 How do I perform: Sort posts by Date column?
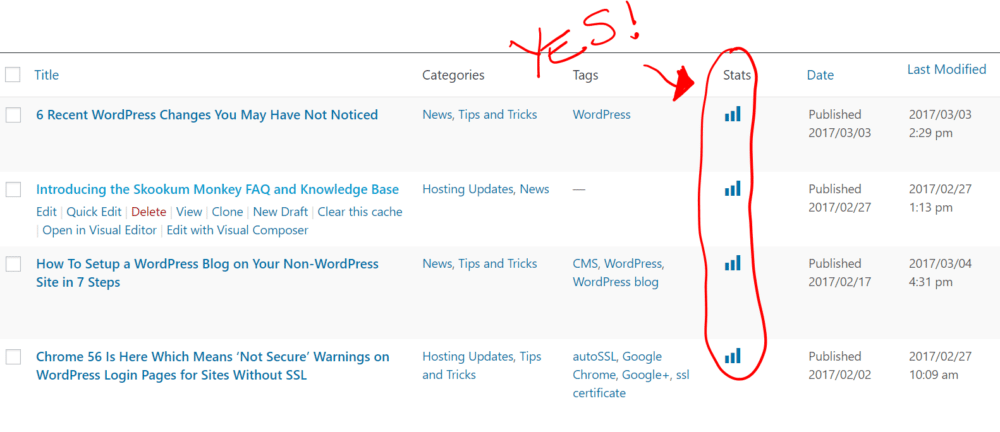pos(820,75)
